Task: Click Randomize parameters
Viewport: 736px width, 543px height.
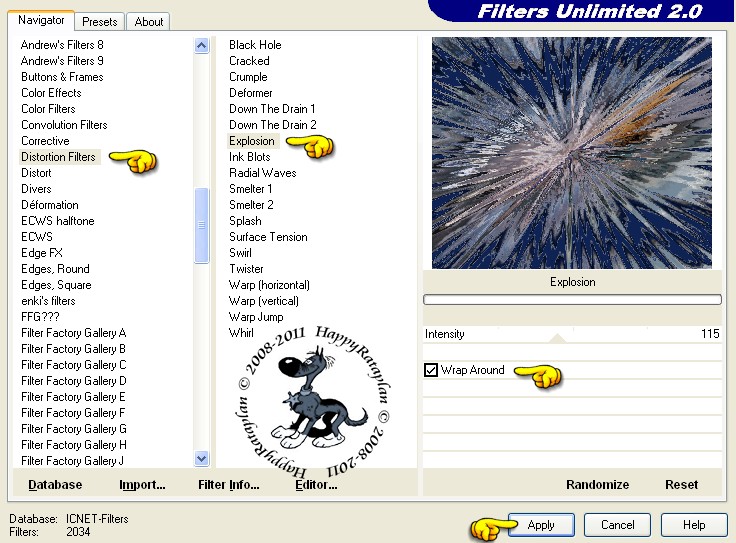Action: click(x=597, y=485)
